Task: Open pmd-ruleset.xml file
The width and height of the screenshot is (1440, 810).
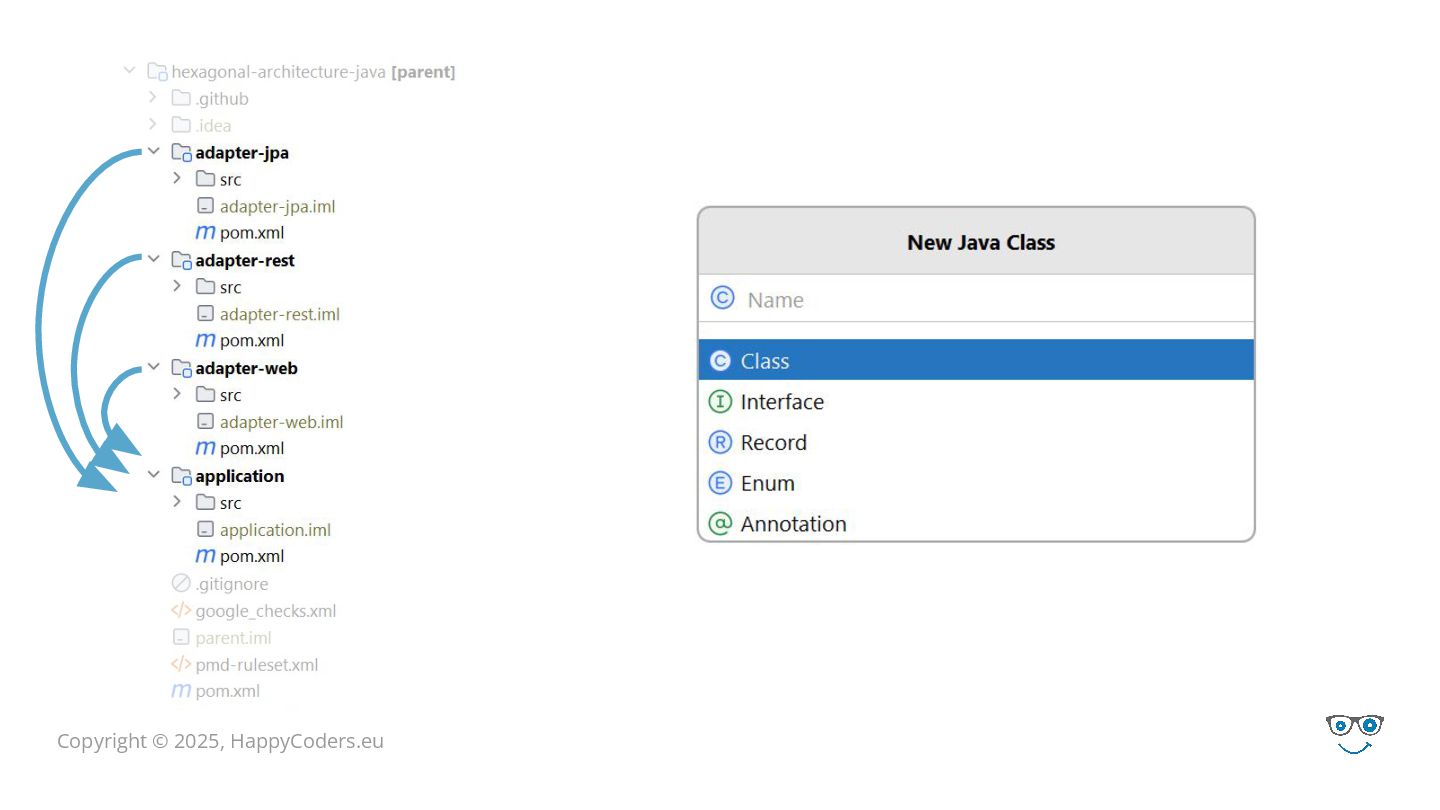Action: (x=256, y=665)
